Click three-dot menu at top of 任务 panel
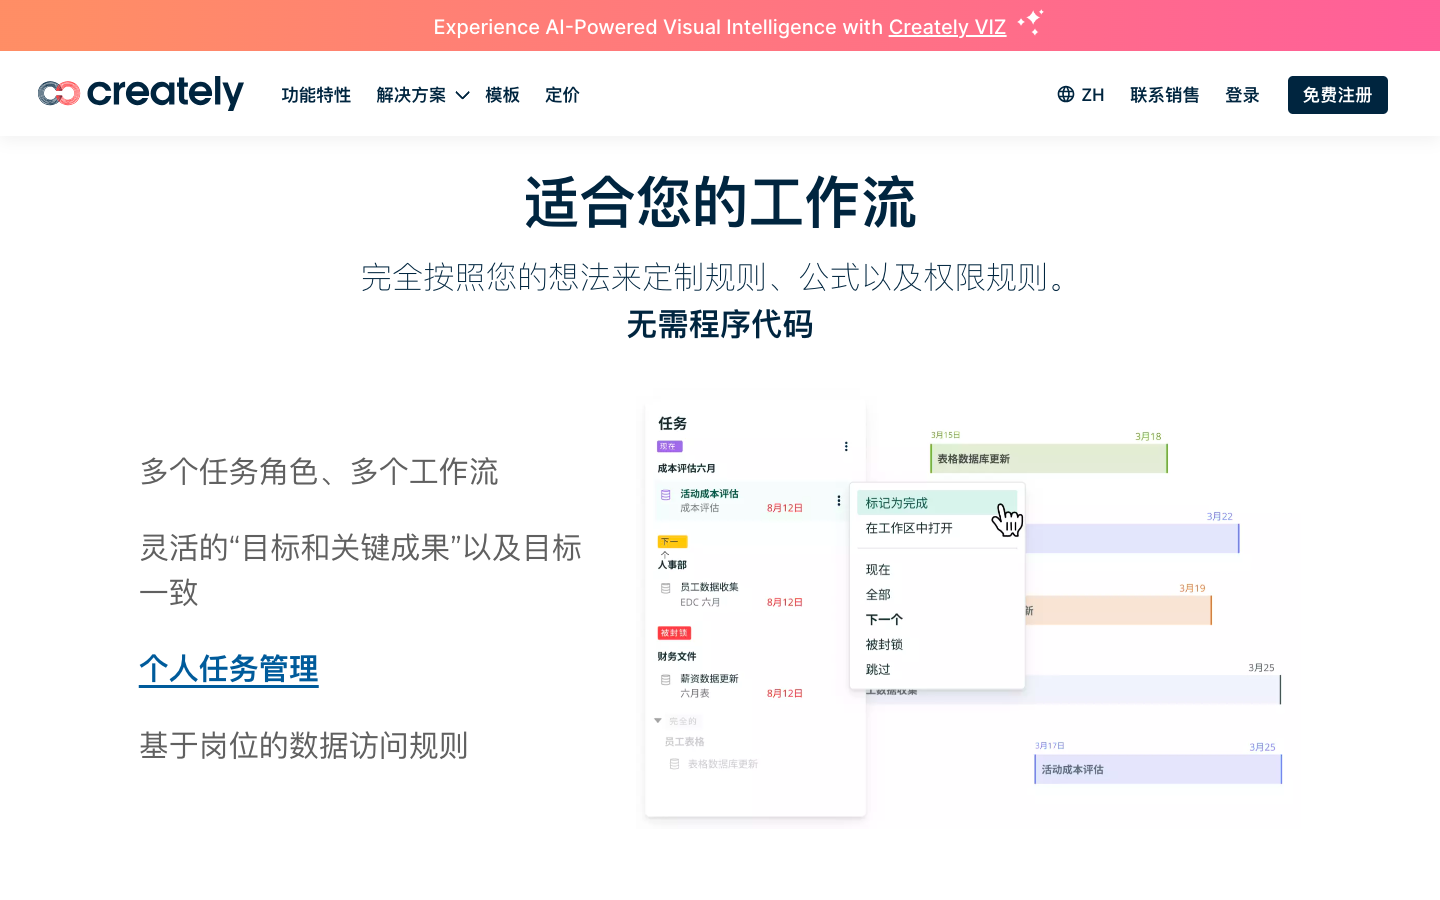 846,447
